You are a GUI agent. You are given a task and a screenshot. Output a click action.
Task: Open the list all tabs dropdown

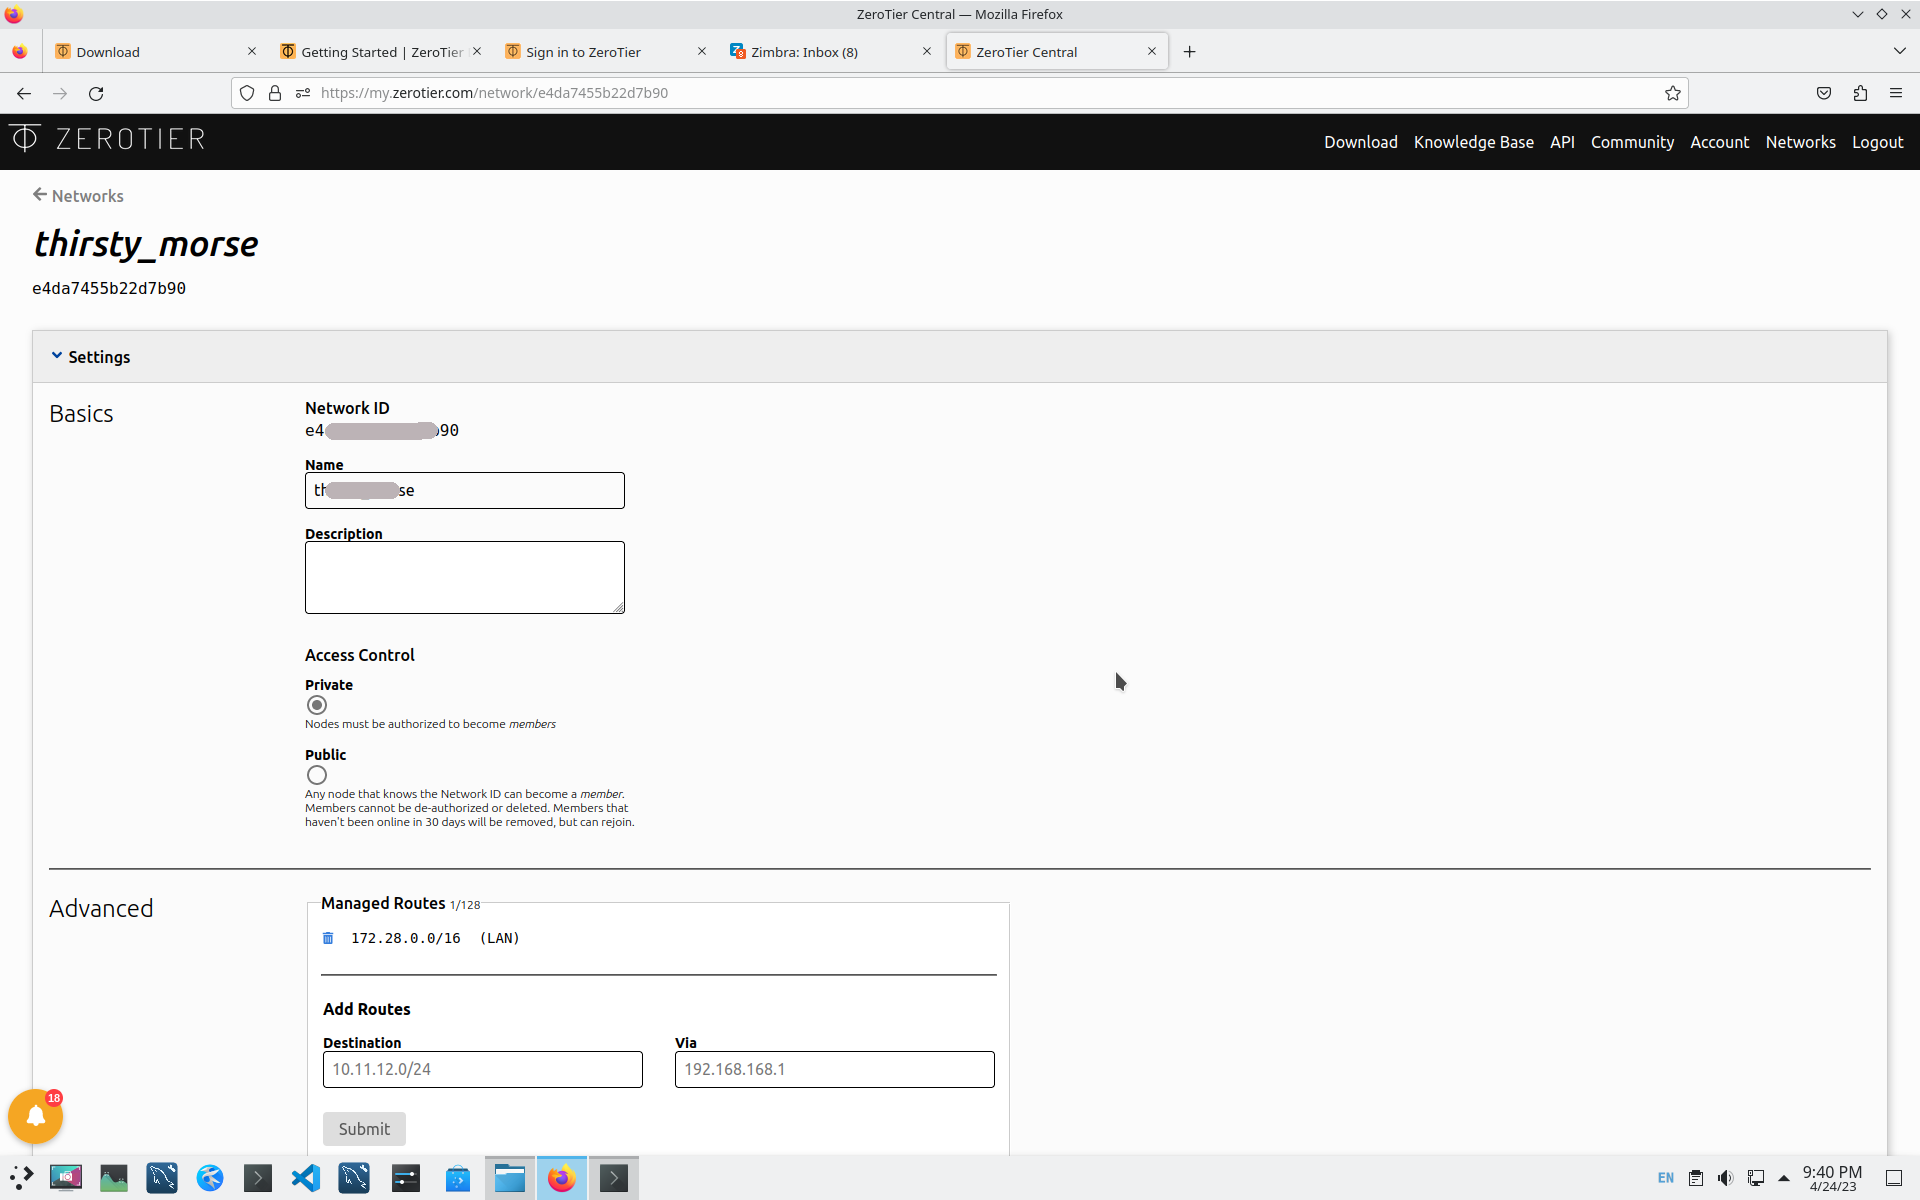click(x=1899, y=51)
